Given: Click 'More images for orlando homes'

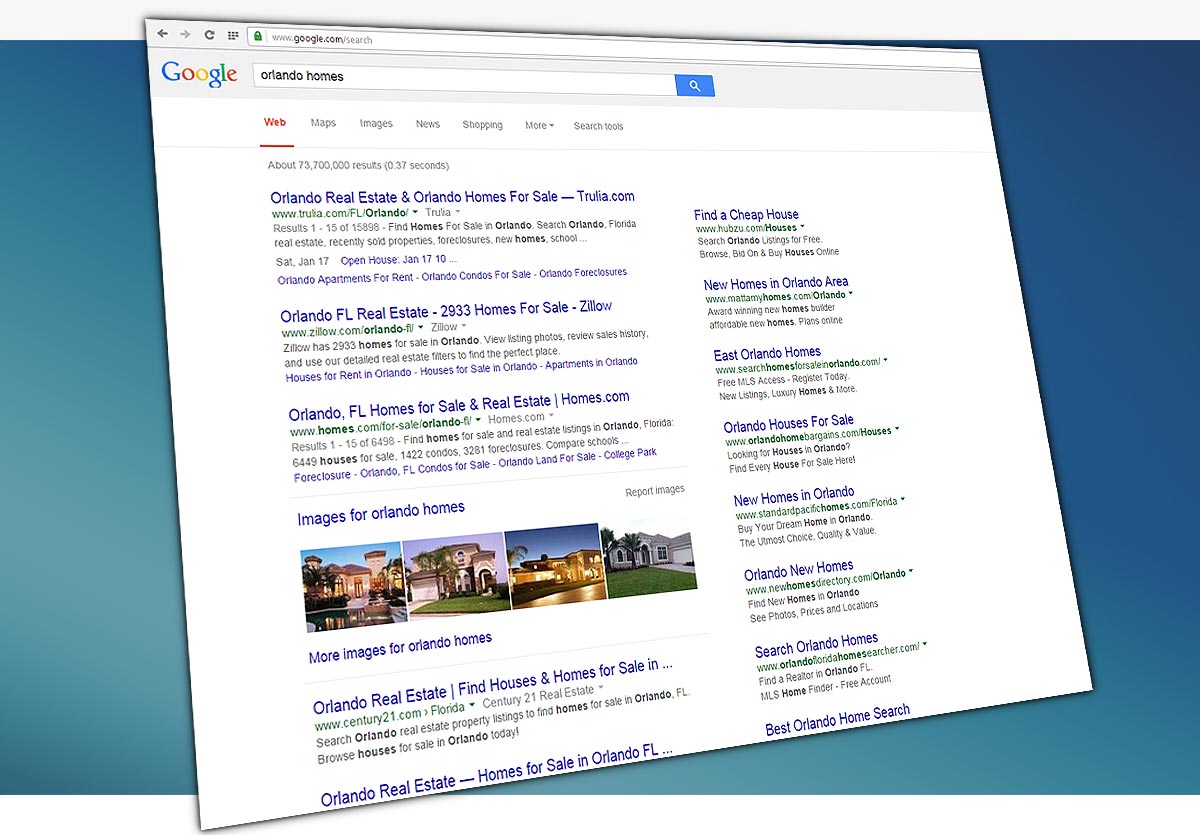Looking at the screenshot, I should [x=400, y=648].
